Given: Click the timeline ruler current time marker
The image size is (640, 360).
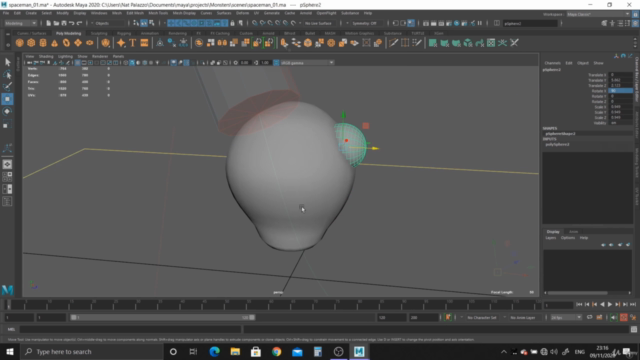Looking at the screenshot, I should click(8, 304).
